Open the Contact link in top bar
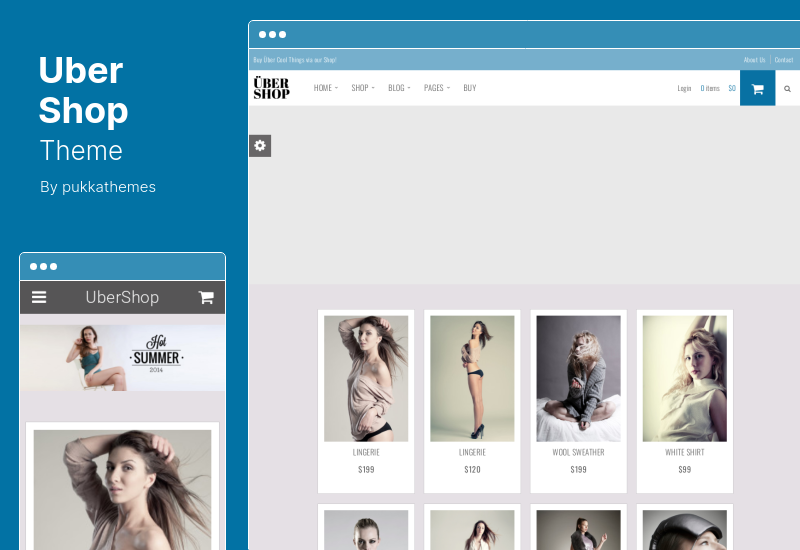Image resolution: width=800 pixels, height=550 pixels. (784, 60)
